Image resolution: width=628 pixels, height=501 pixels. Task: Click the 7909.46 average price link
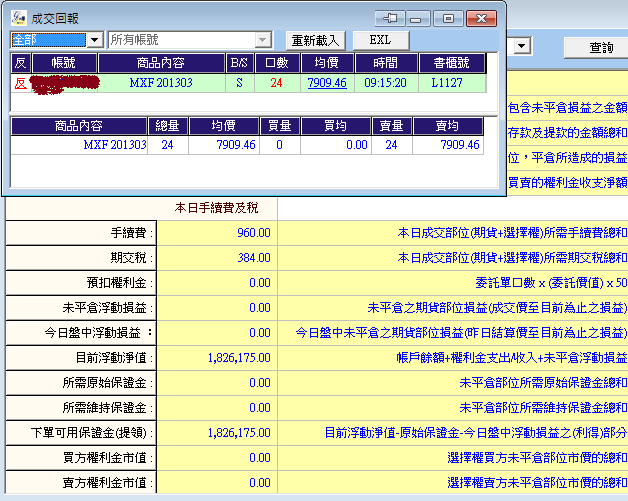coord(327,83)
